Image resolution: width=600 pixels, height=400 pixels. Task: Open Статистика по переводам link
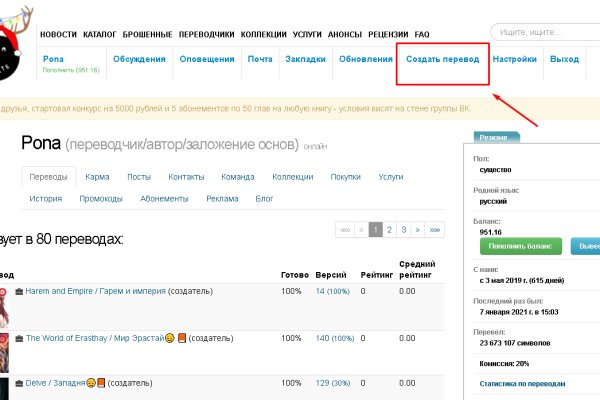coord(523,384)
